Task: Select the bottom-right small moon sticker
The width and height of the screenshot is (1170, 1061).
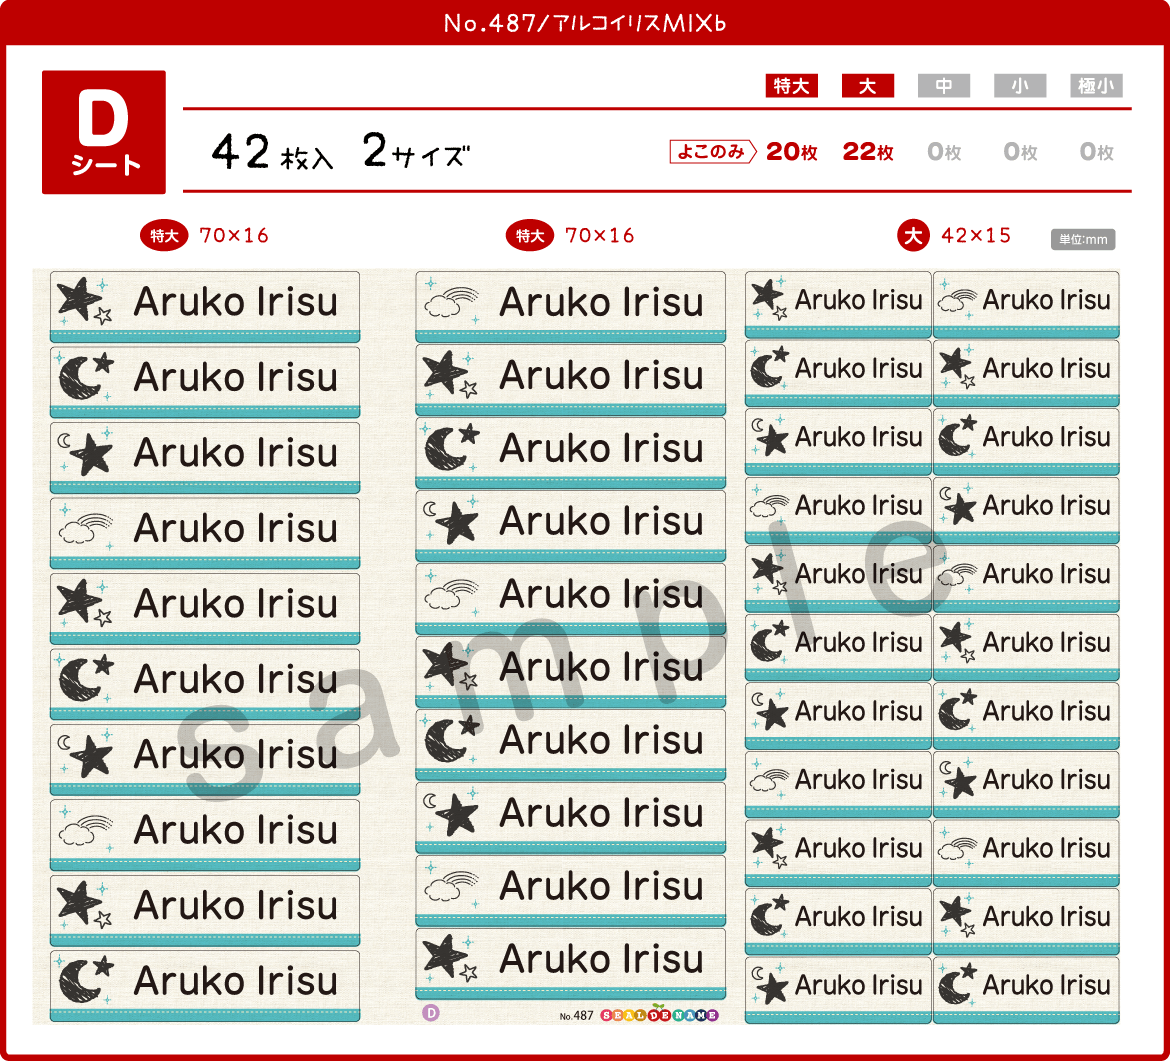Action: (x=1026, y=989)
